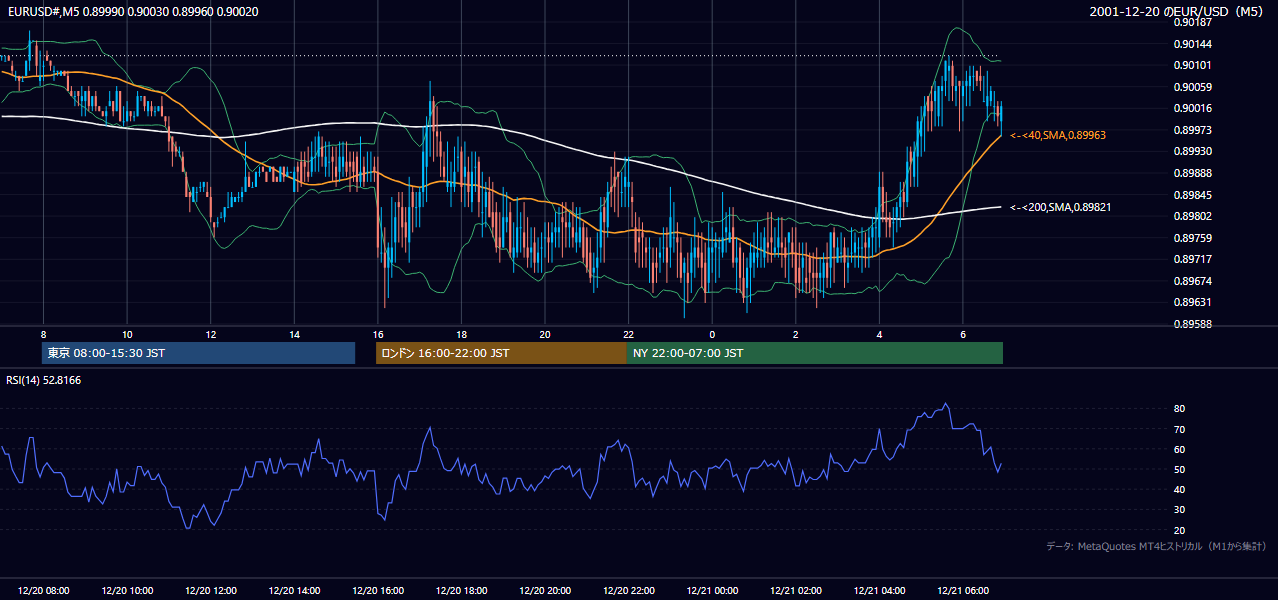Click RSI scale value 70
Viewport: 1278px width, 600px height.
coord(1180,429)
